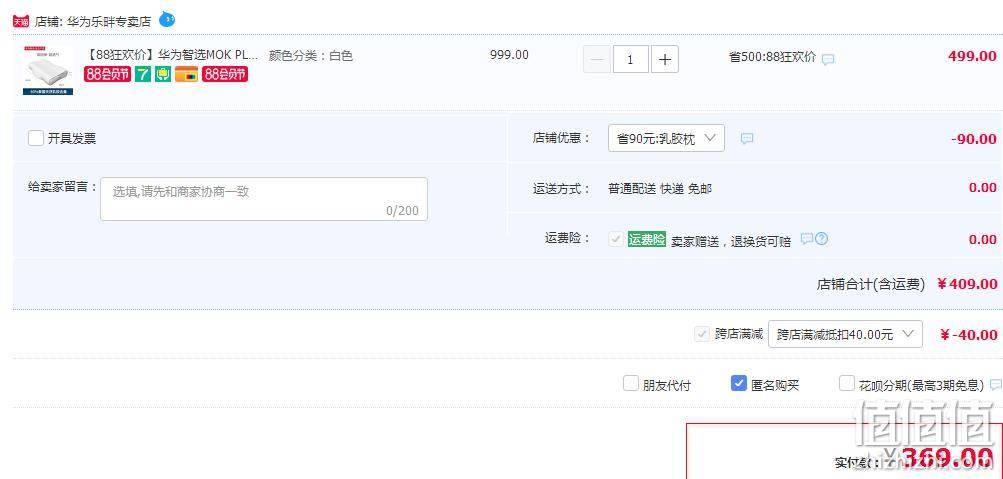The width and height of the screenshot is (1003, 479).
Task: Click the 店铺合计(含运费) label
Action: 871,285
